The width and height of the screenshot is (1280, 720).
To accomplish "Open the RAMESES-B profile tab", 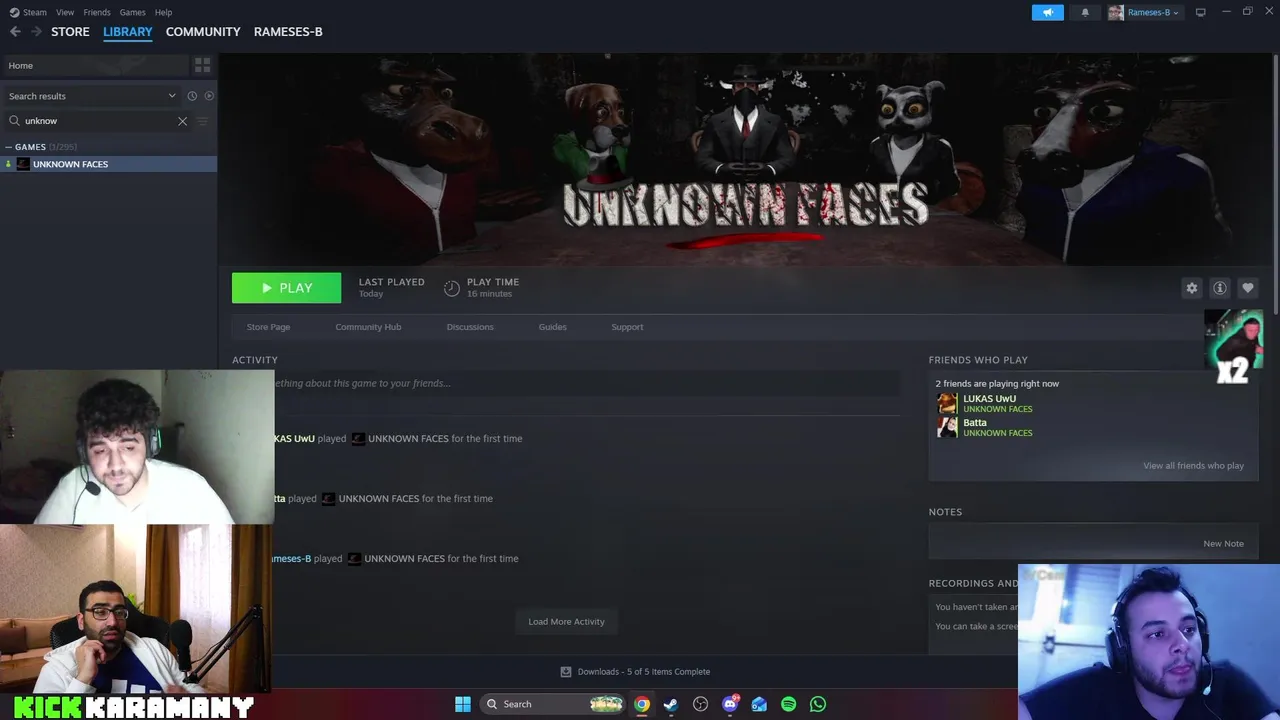I will tap(288, 32).
